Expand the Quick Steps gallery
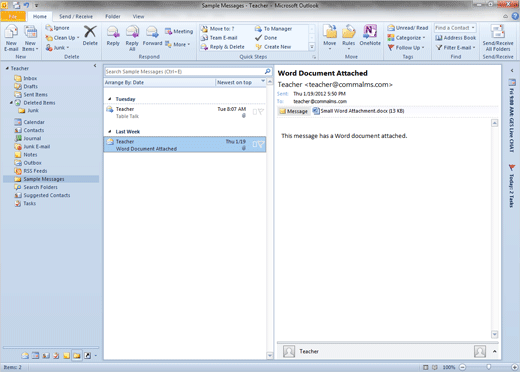The image size is (520, 372). click(x=312, y=47)
